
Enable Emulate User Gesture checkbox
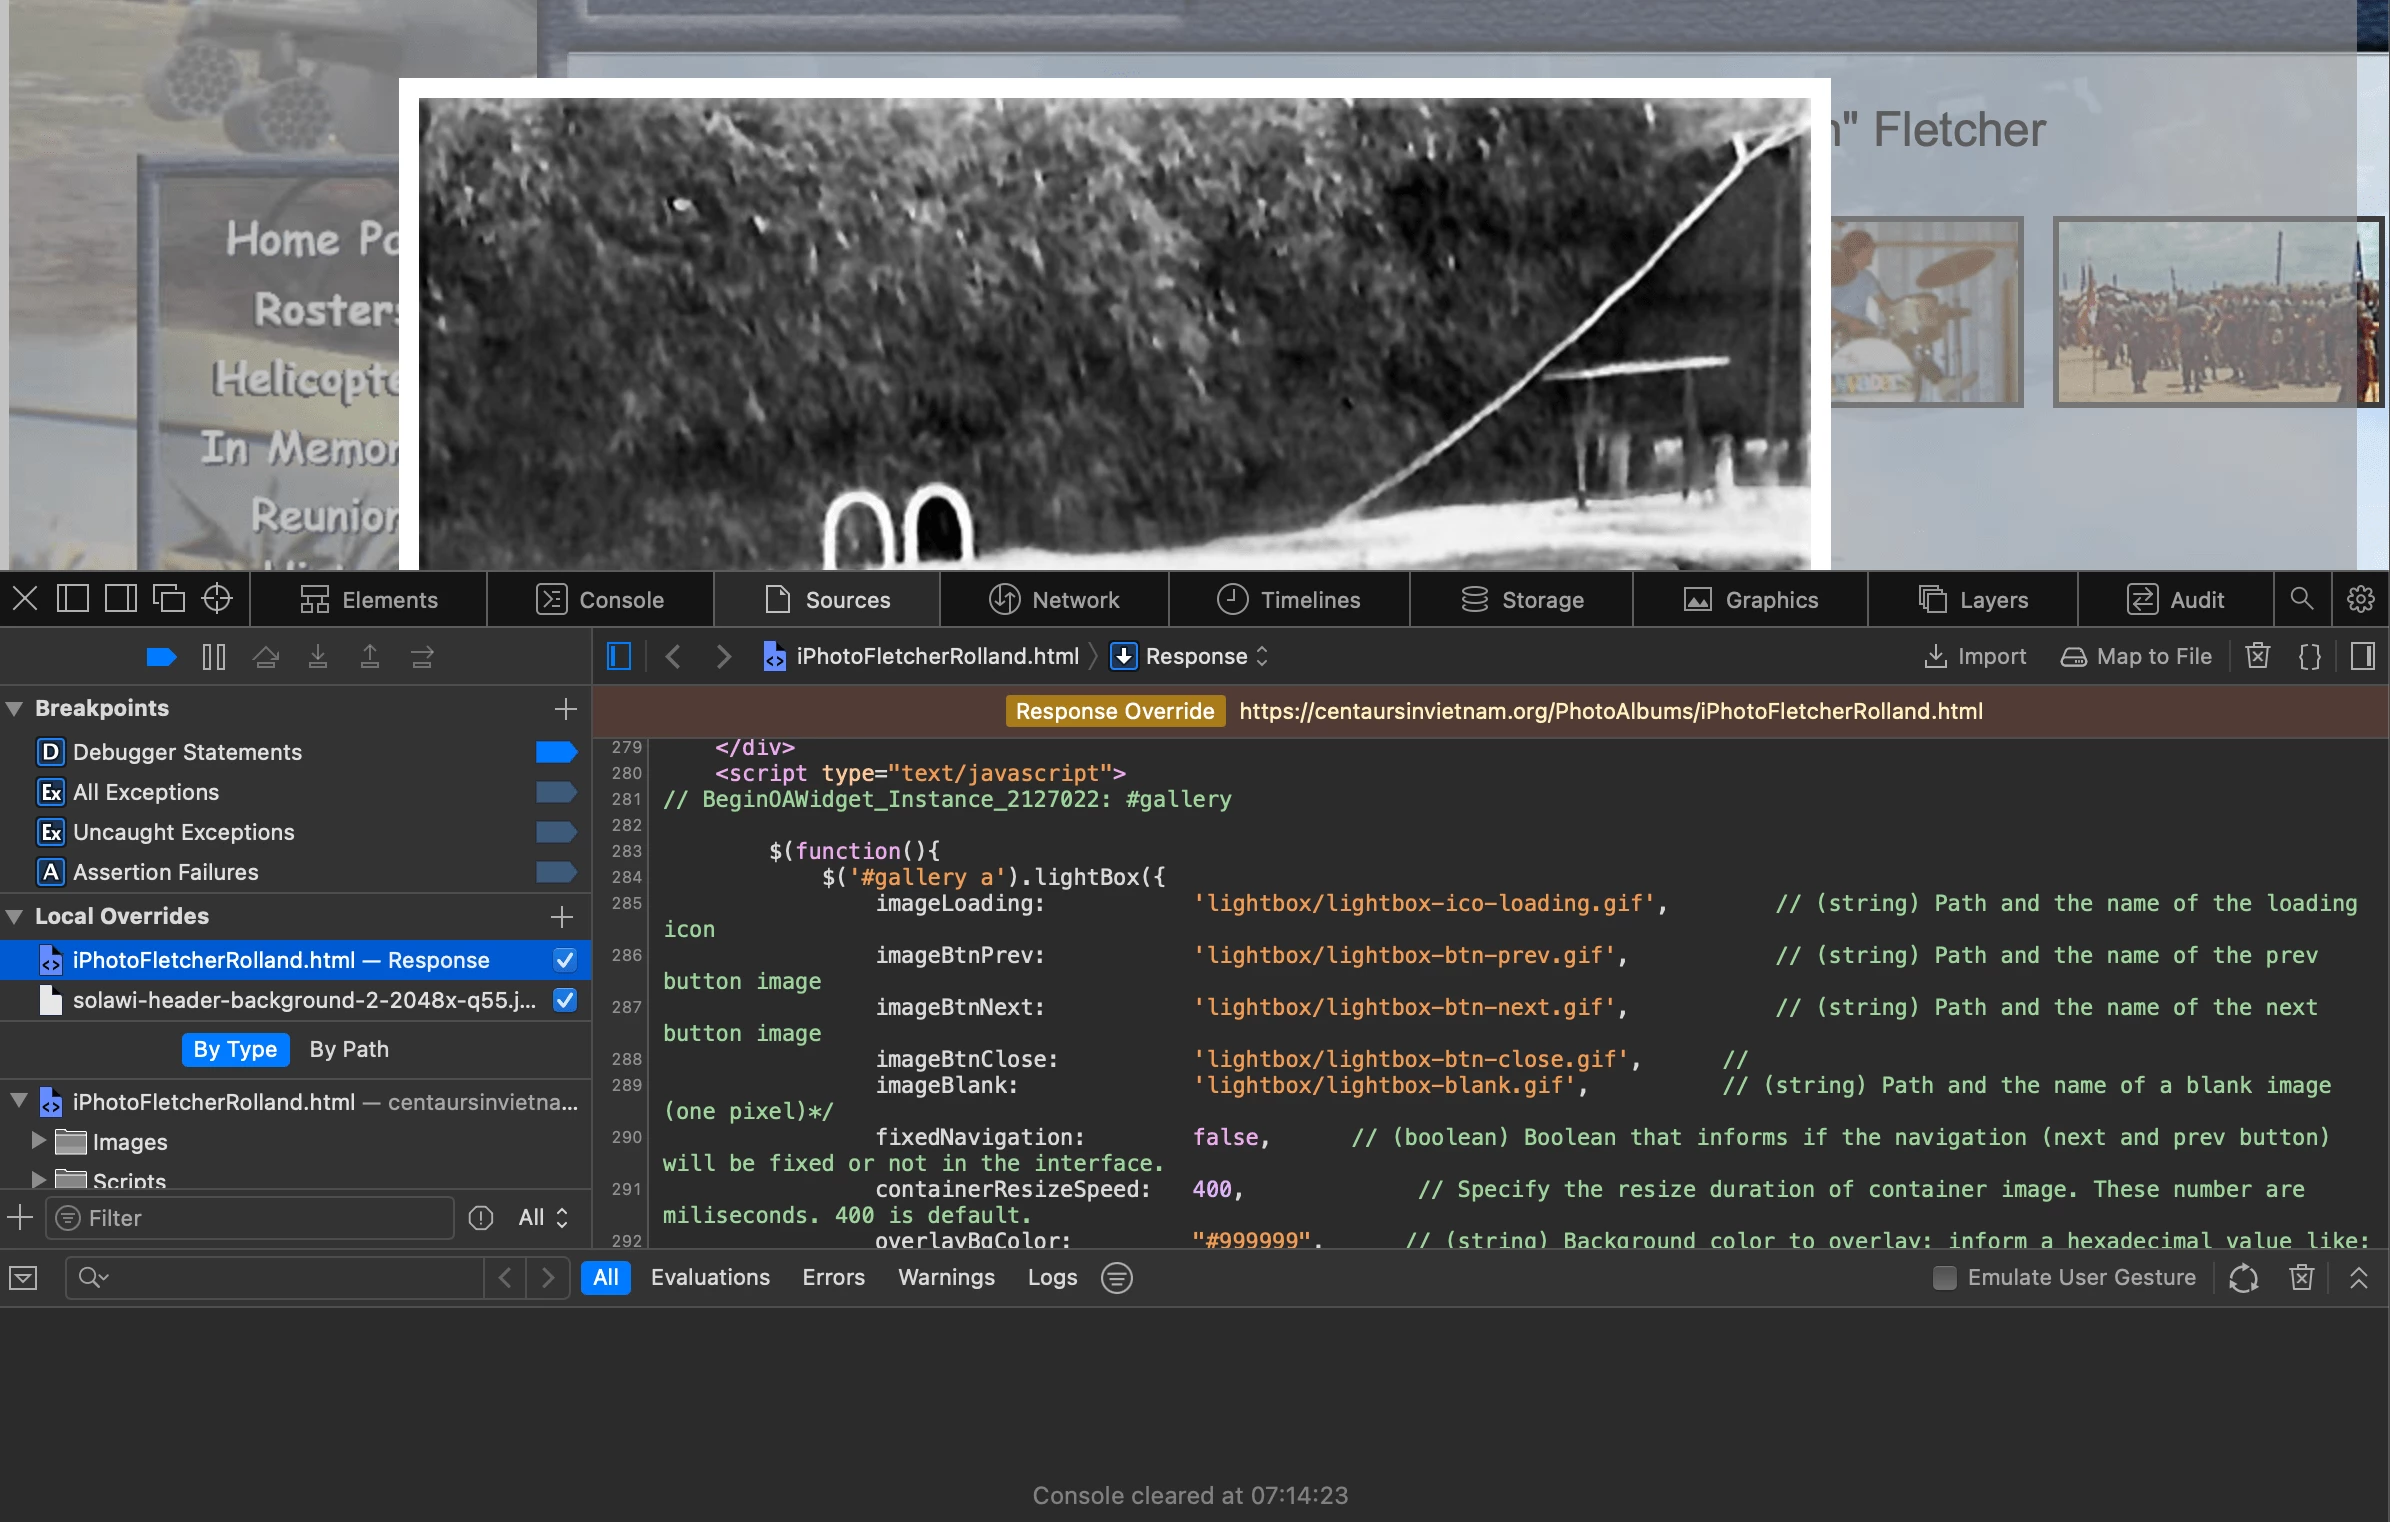1944,1277
